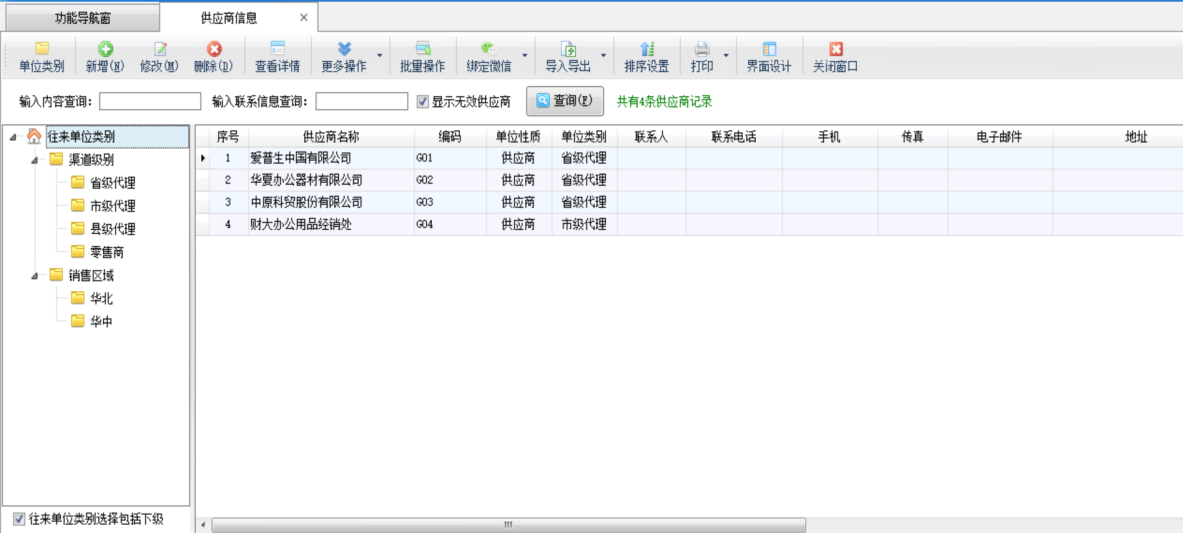
Task: Switch to the 功能导航窗 tab
Action: [x=82, y=17]
